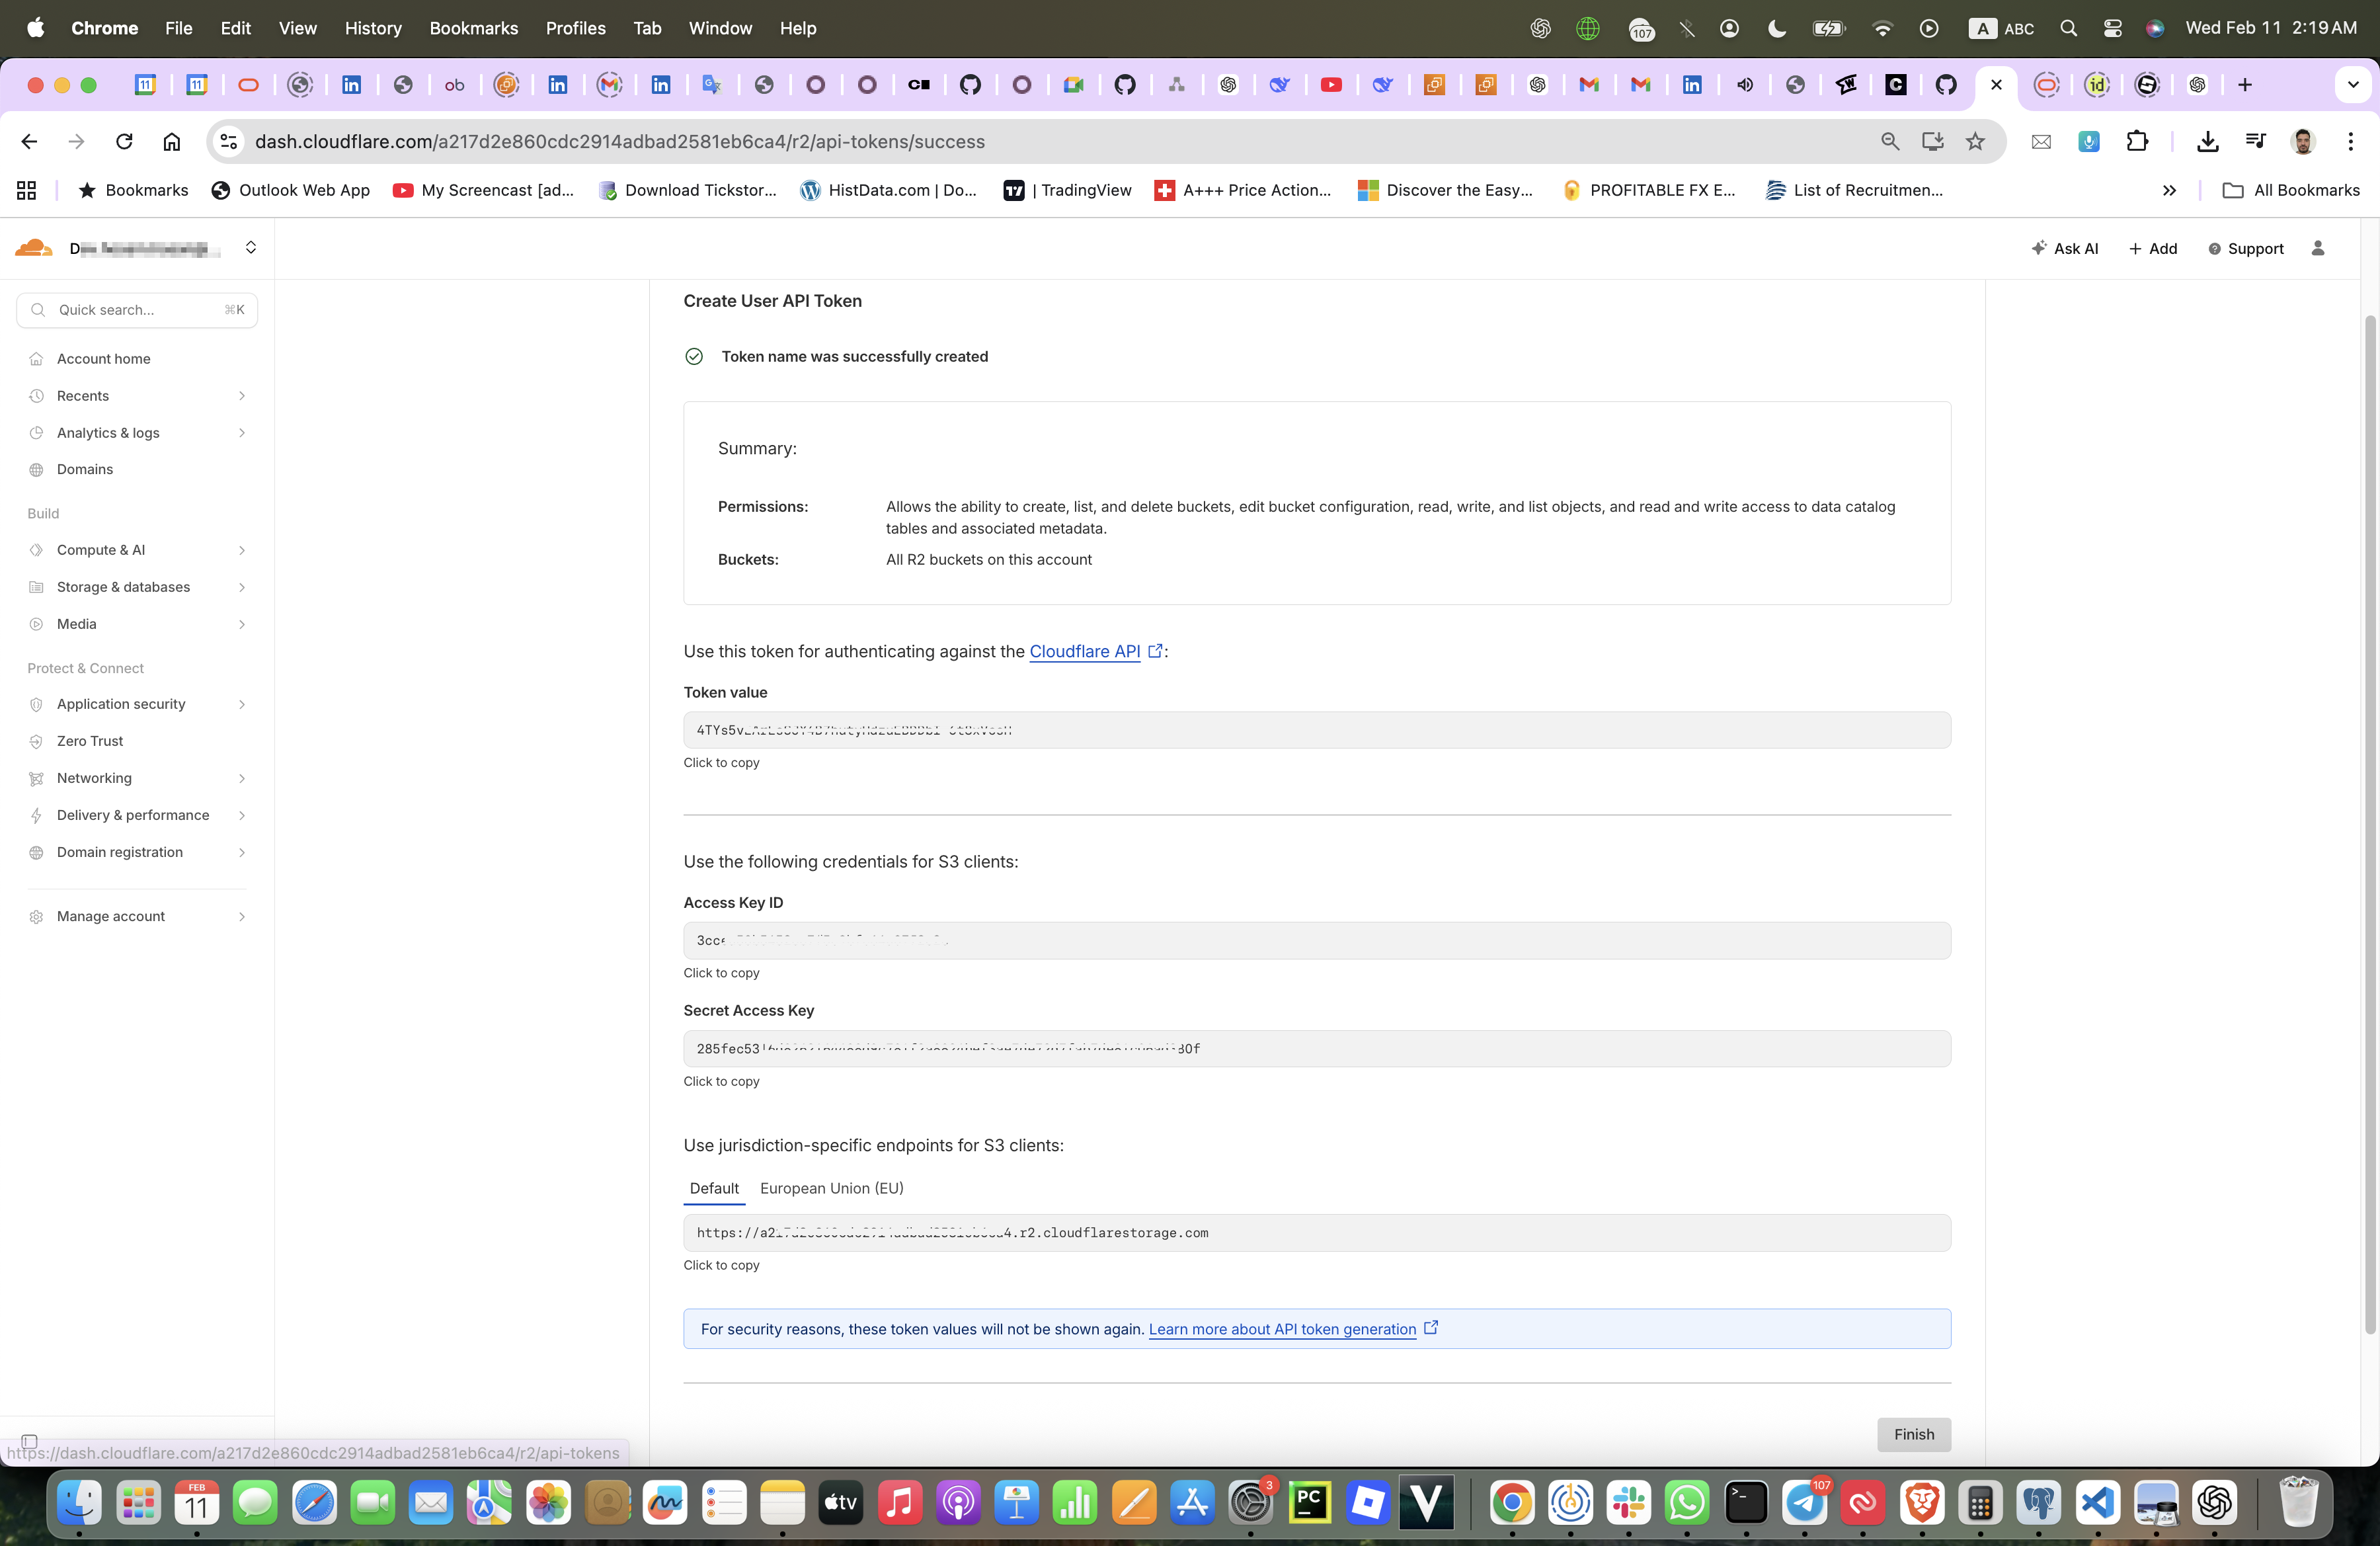Screen dimensions: 2380x1546
Task: Click the Zero Trust sidebar item
Action: click(90, 741)
